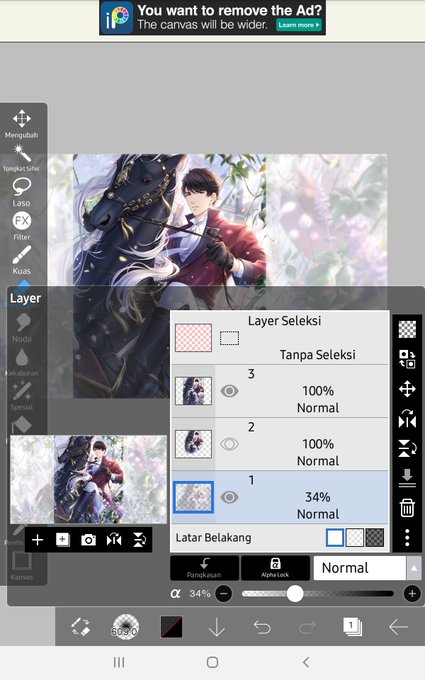This screenshot has width=425, height=680.
Task: Toggle Pangkasan clipping on the layer
Action: (204, 568)
